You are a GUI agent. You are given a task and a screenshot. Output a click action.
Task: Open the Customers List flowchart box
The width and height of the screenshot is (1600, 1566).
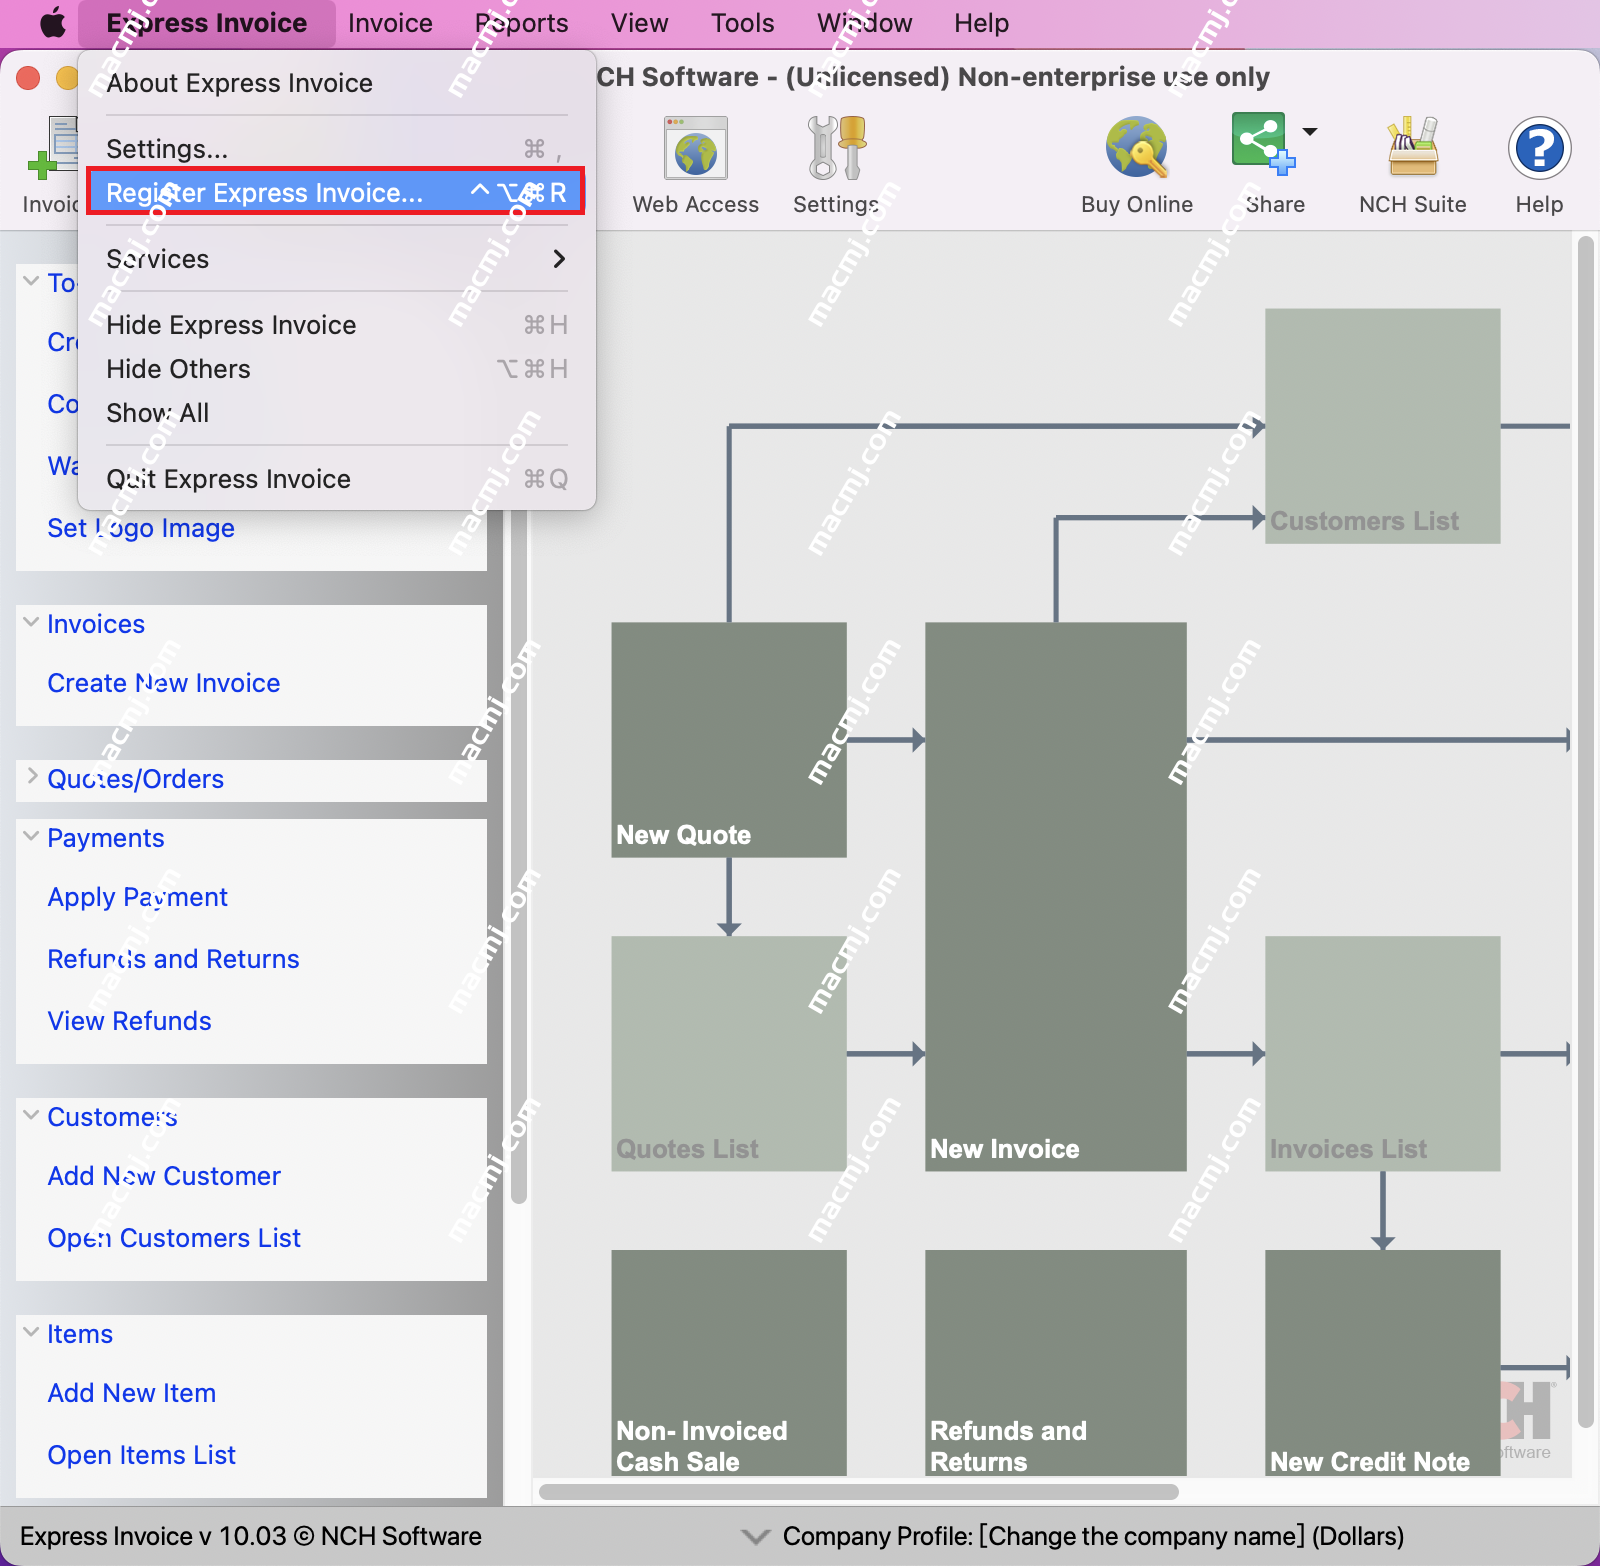coord(1383,425)
